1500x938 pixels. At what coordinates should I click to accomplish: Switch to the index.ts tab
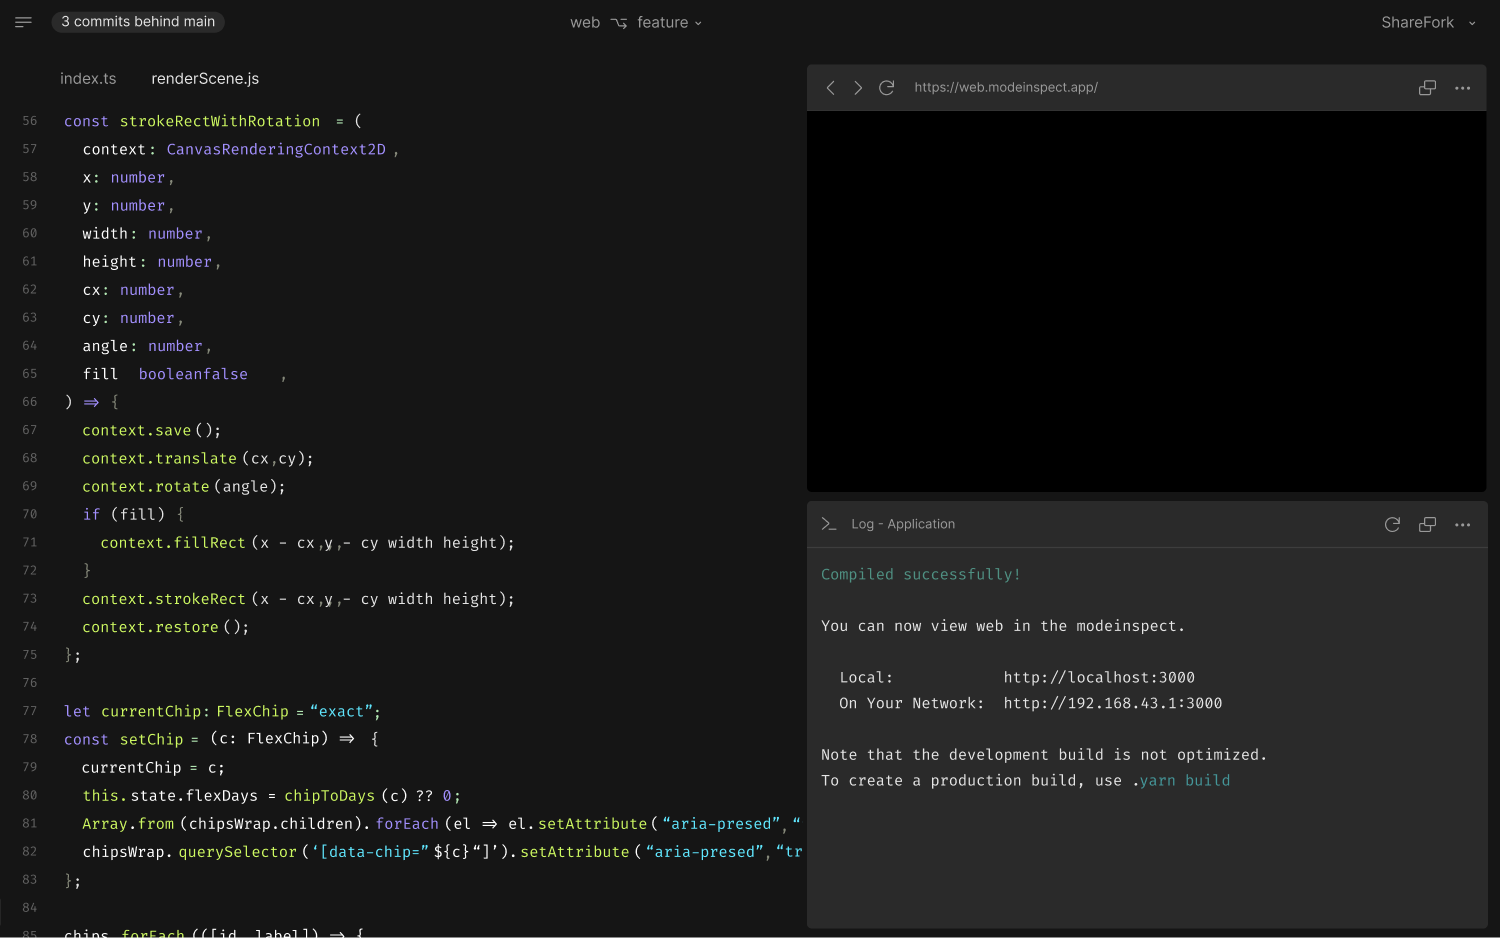[x=88, y=78]
